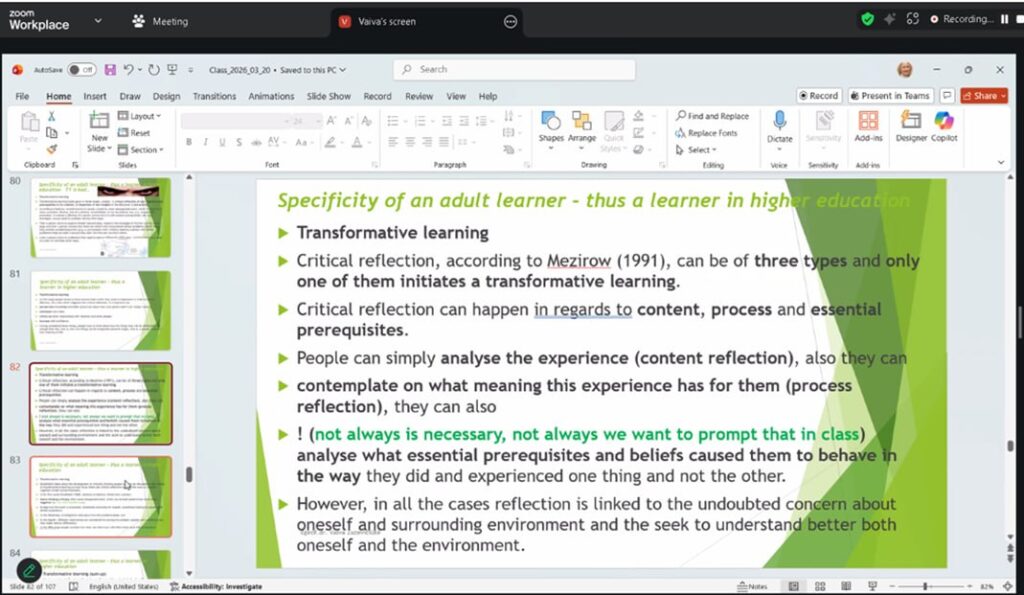Click Present in Teams button
The image size is (1024, 595).
(890, 95)
